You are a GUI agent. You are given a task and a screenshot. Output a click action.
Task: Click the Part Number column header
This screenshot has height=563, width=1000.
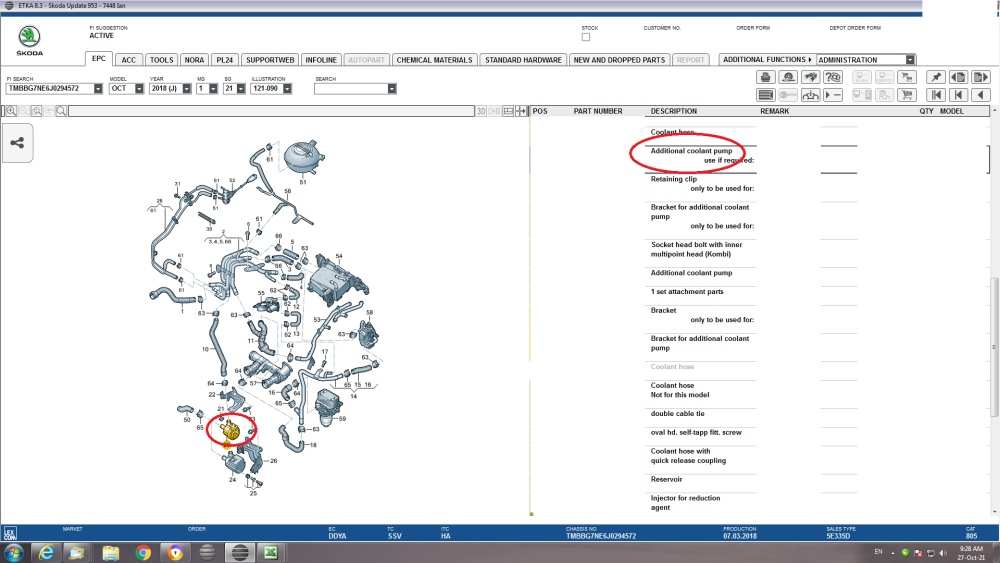(598, 111)
